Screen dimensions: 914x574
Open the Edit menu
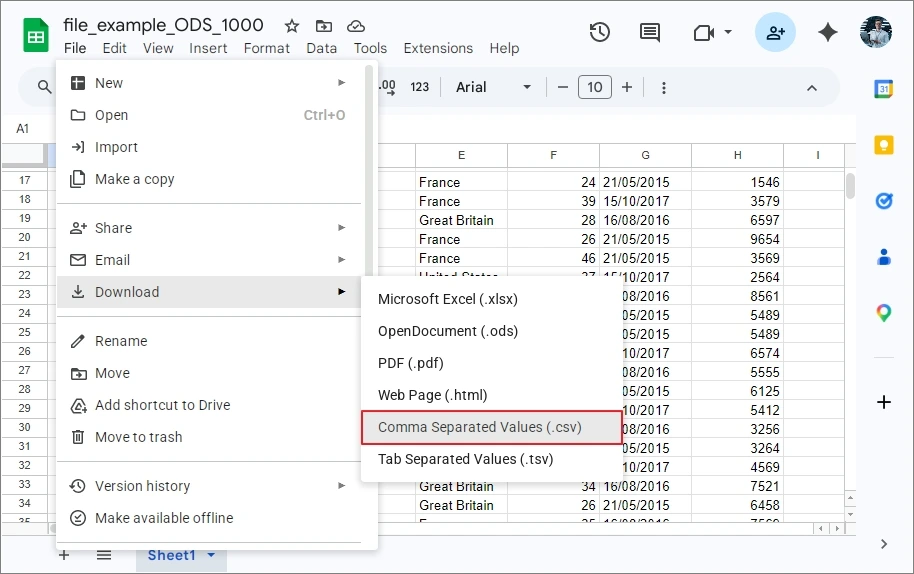(x=114, y=48)
